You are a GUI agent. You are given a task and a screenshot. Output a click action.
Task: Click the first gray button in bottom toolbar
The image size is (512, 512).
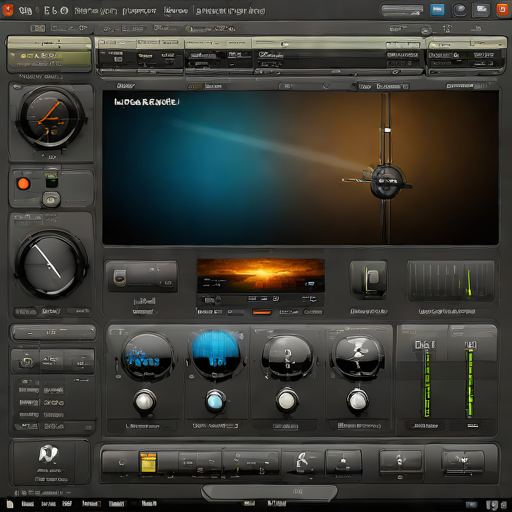coord(120,462)
